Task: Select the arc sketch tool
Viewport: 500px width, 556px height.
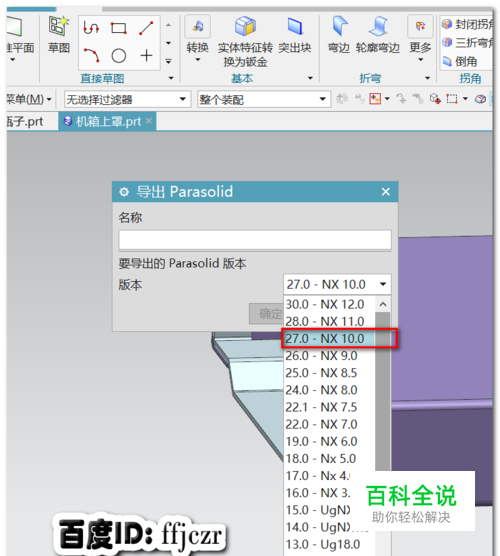Action: coord(91,55)
